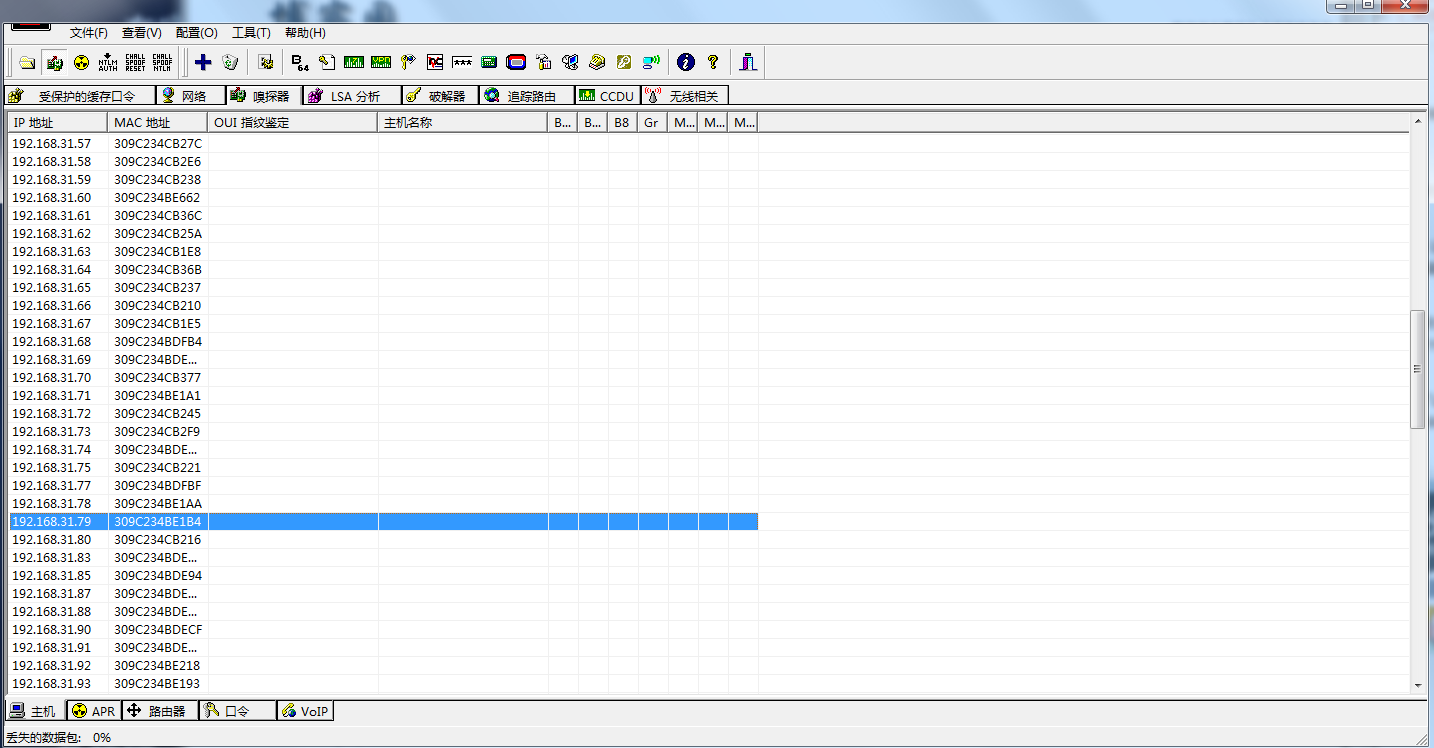Click the yellow question mark Help icon
This screenshot has width=1434, height=748.
712,62
